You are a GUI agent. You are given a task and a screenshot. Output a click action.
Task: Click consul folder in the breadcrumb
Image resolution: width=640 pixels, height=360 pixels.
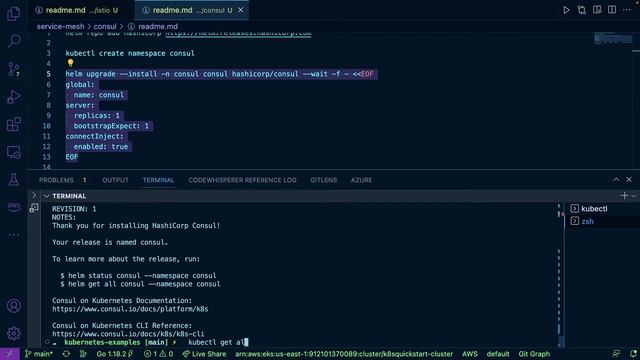105,27
